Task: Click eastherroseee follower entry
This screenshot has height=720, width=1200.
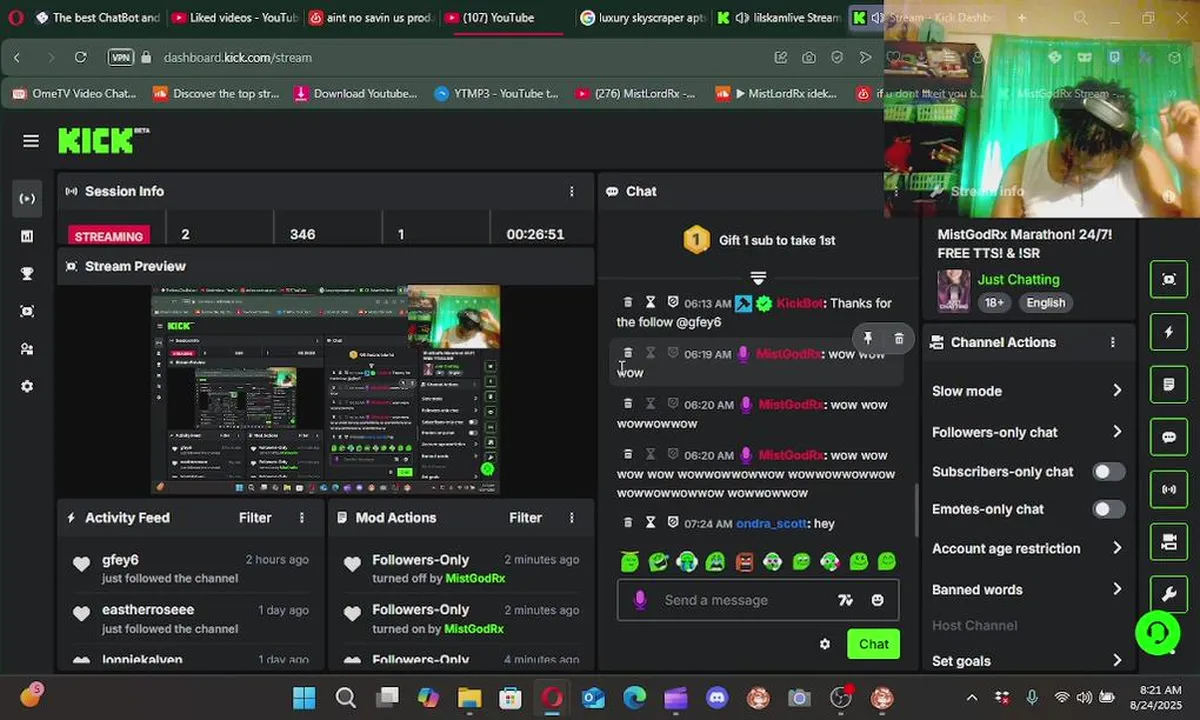Action: tap(191, 618)
